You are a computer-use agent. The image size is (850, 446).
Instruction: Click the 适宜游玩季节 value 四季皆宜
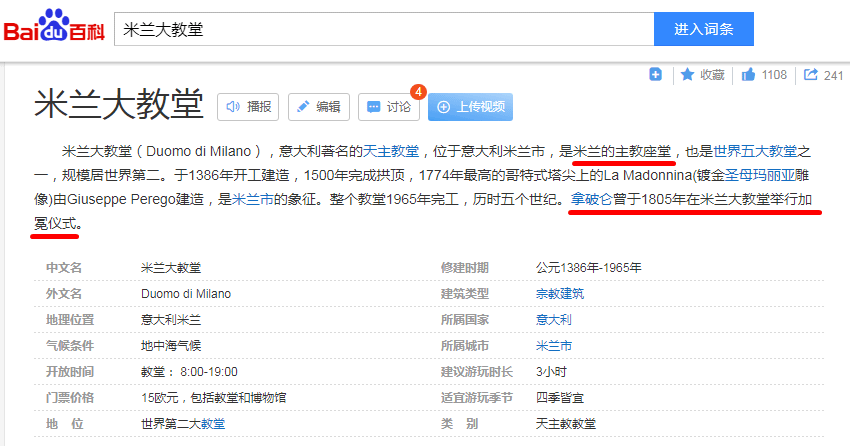(559, 398)
